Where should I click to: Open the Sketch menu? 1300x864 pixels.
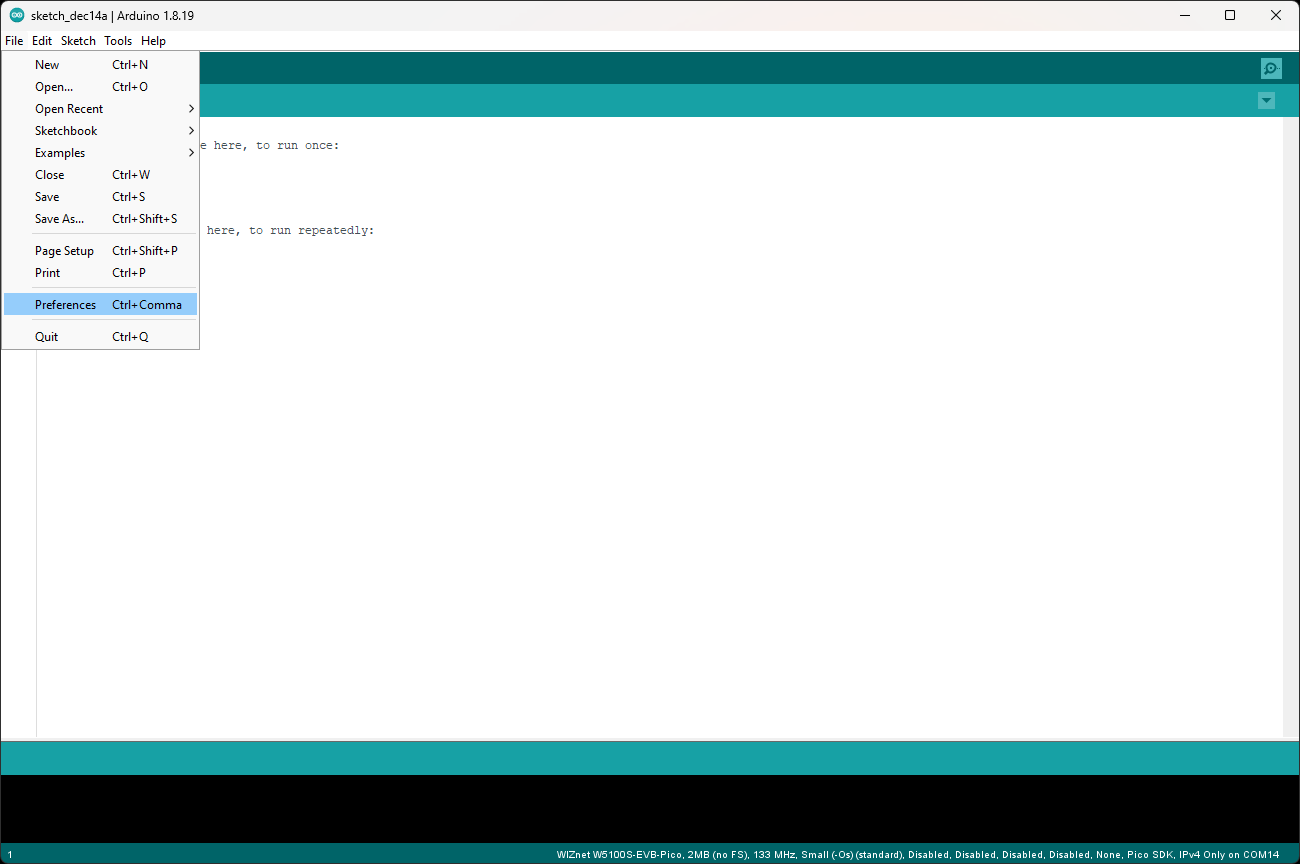(78, 41)
